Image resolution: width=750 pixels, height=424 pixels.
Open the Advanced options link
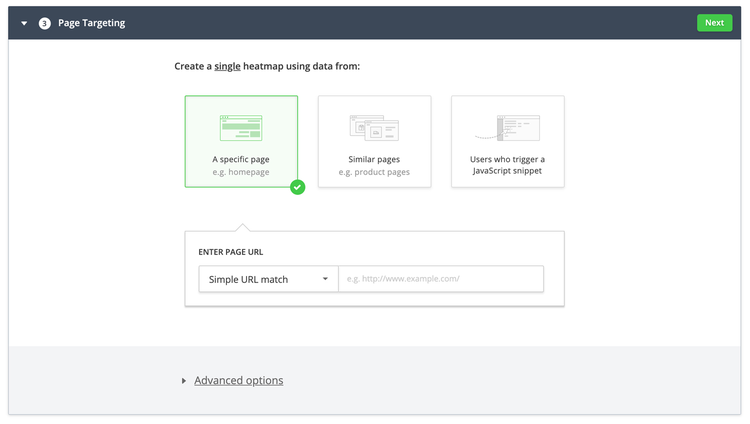[x=239, y=380]
